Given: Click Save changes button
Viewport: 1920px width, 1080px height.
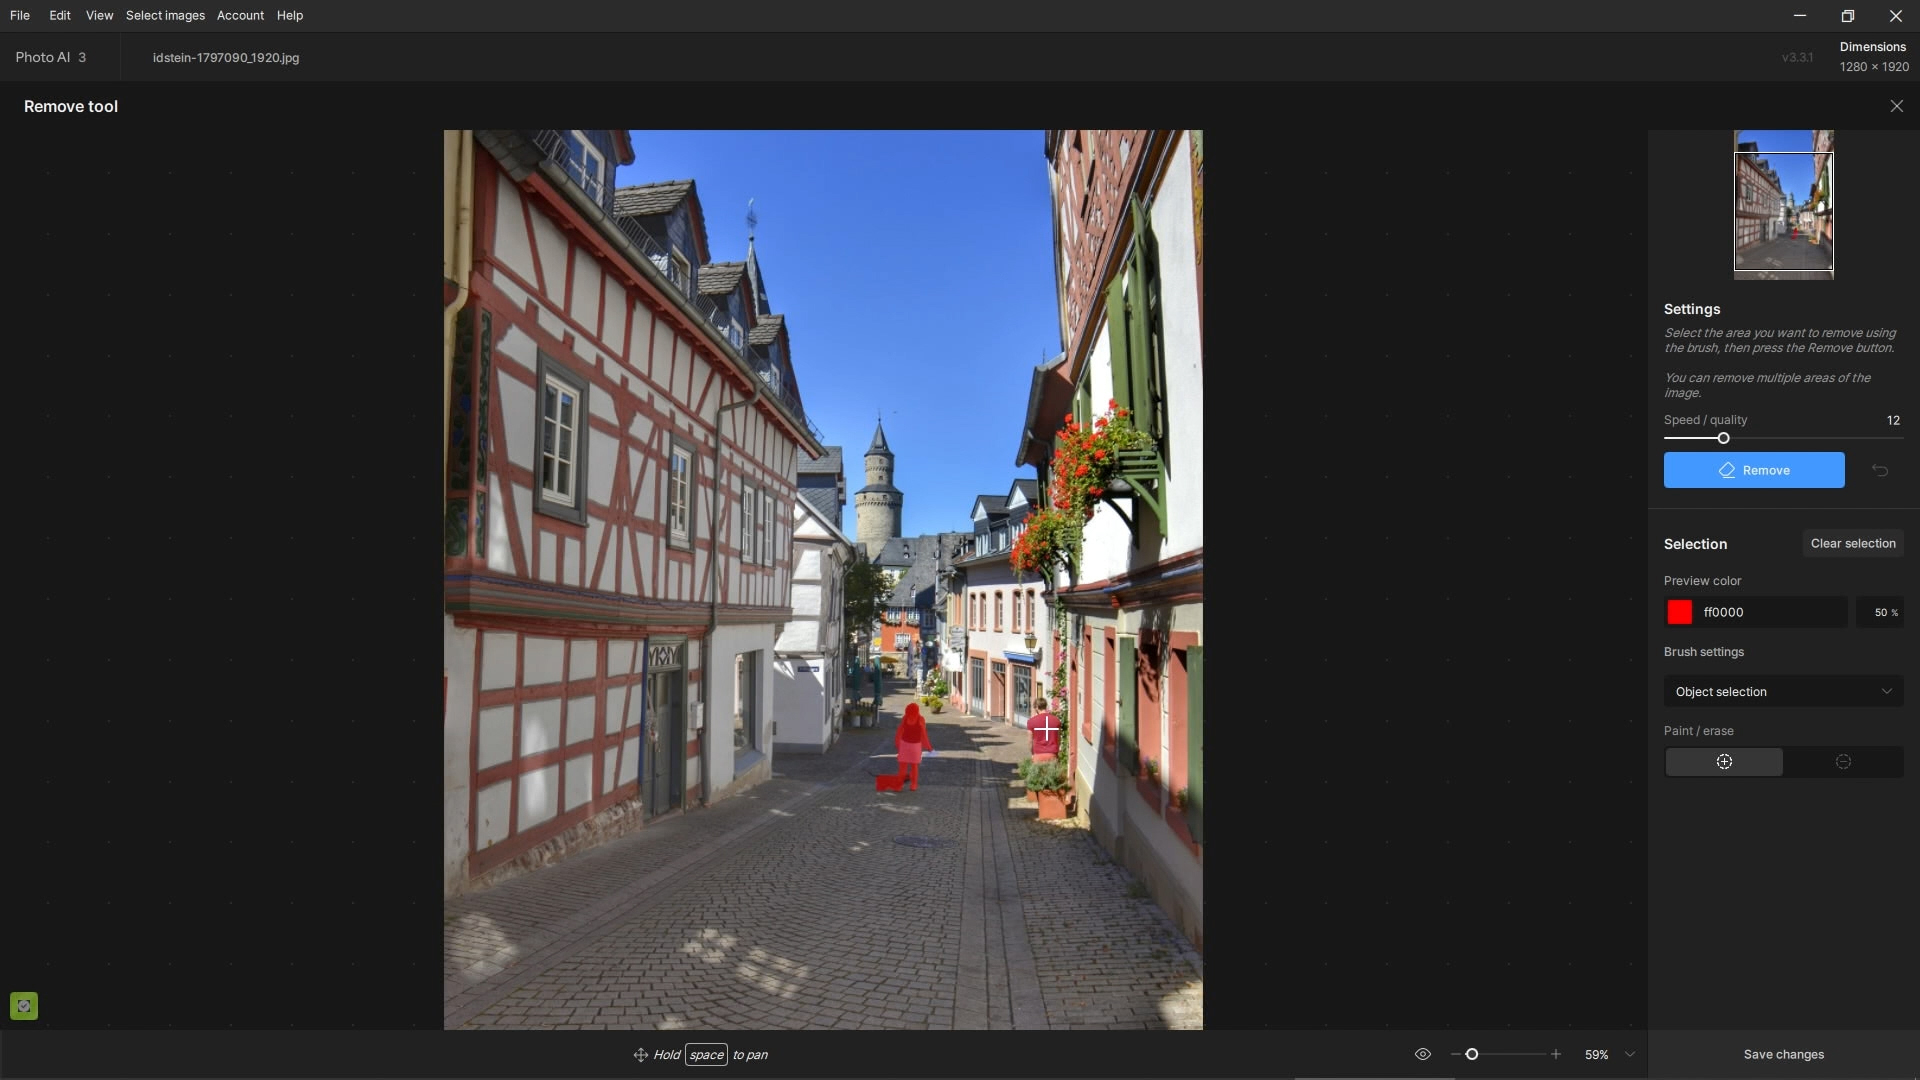Looking at the screenshot, I should pos(1783,1054).
